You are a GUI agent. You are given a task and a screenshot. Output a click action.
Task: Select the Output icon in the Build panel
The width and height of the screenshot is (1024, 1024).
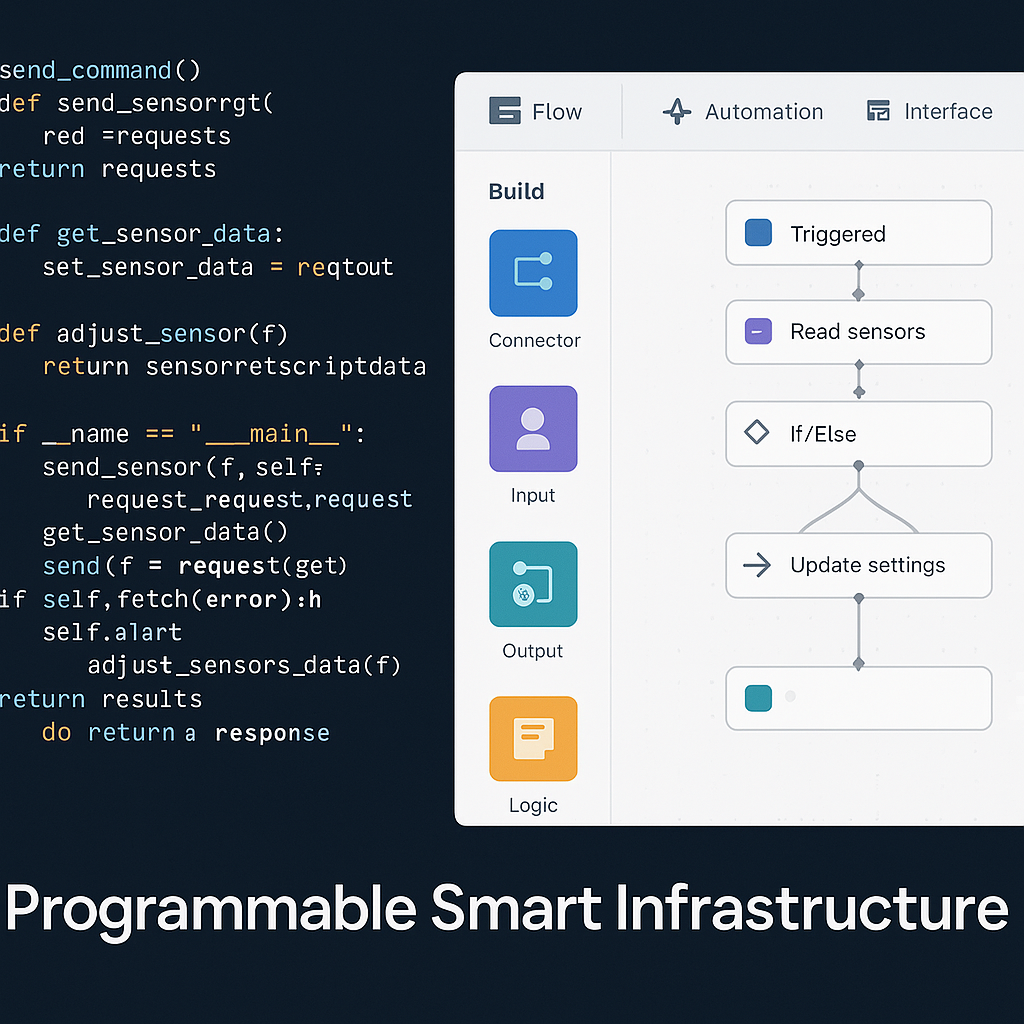(532, 583)
